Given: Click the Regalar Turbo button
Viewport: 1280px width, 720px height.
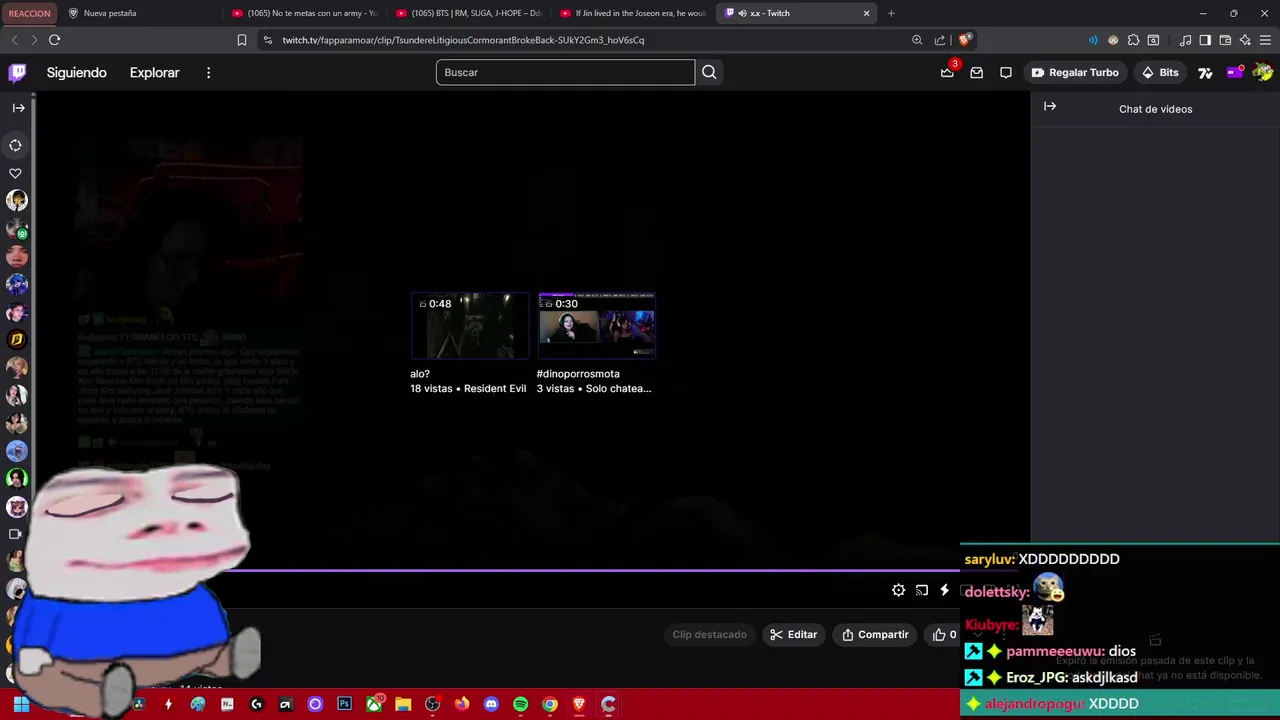Looking at the screenshot, I should [x=1075, y=72].
